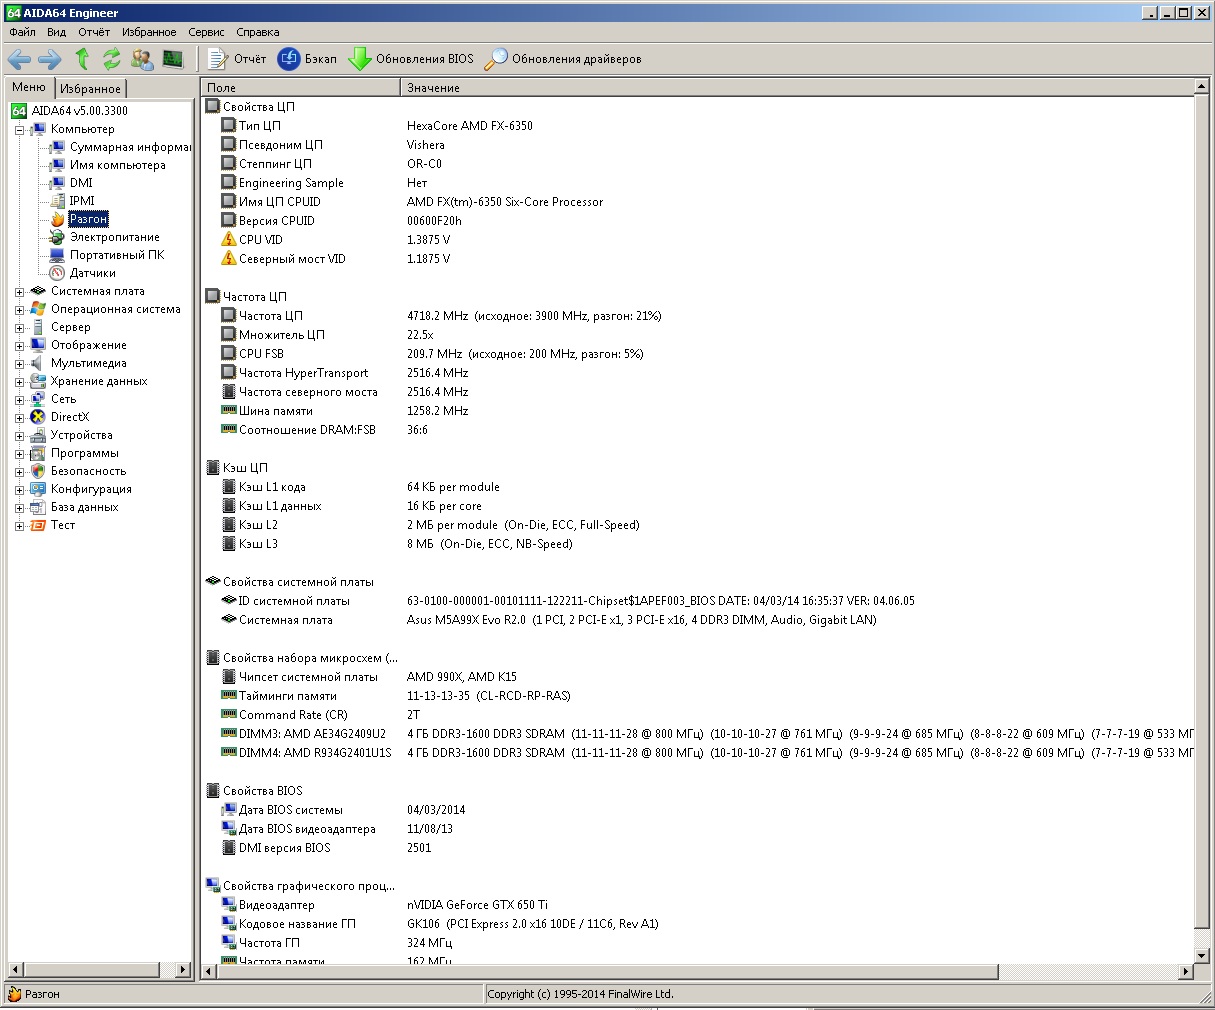Click the Безопасность shield icon
This screenshot has width=1215, height=1010.
tap(38, 471)
